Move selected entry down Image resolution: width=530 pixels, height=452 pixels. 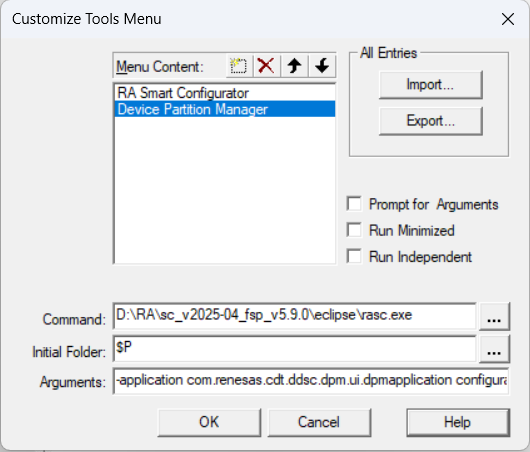(322, 66)
